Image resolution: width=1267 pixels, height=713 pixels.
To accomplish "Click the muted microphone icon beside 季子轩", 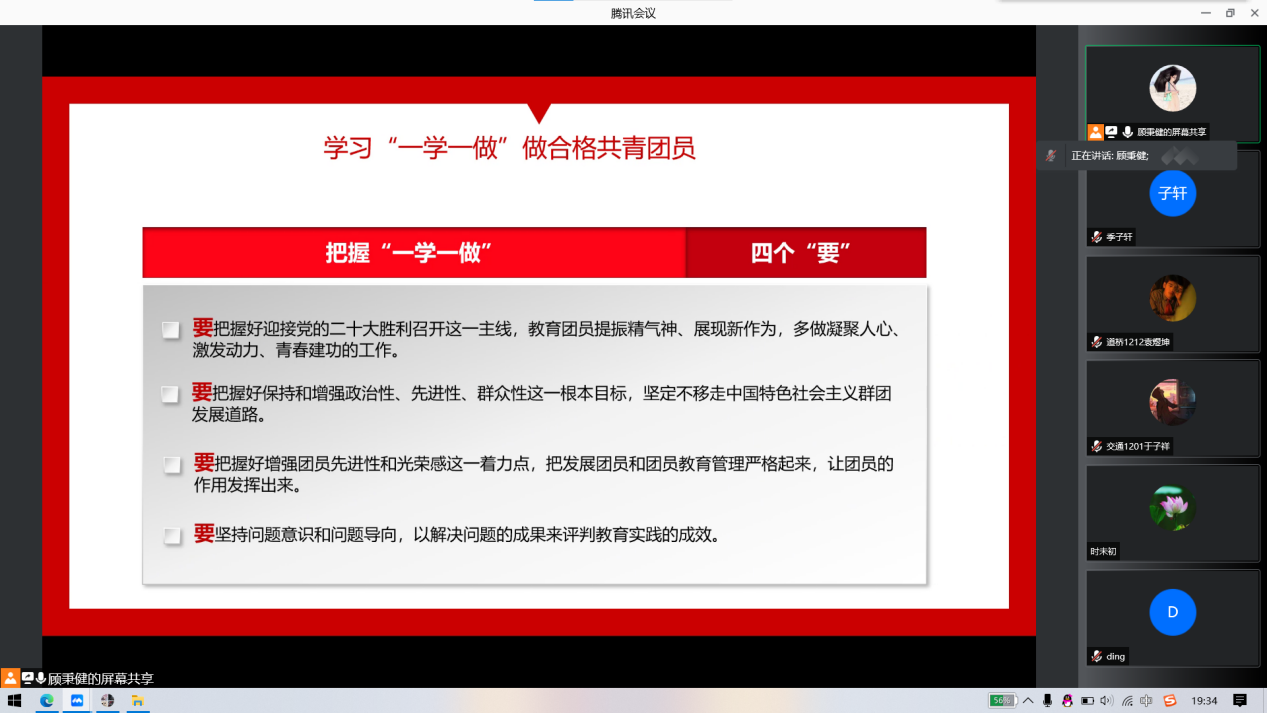I will pyautogui.click(x=1097, y=237).
